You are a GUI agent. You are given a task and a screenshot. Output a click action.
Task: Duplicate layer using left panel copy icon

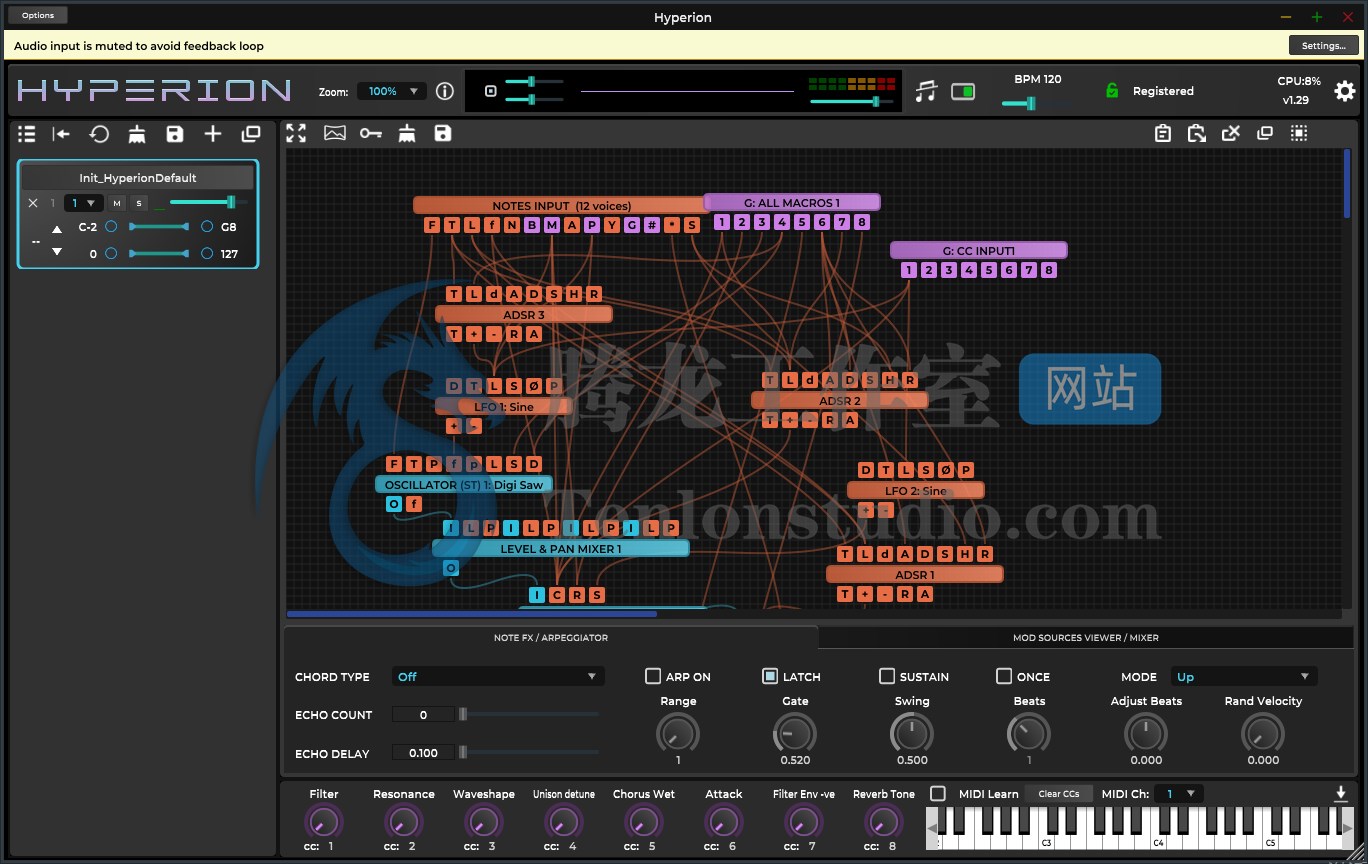click(251, 134)
